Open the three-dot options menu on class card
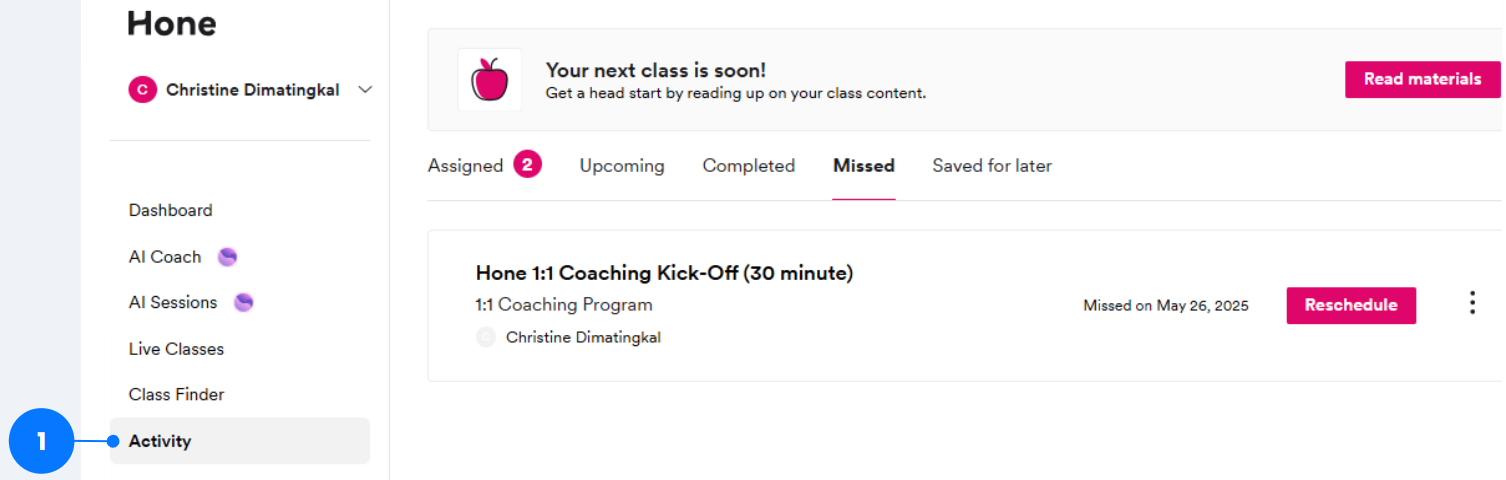The image size is (1506, 480). (1472, 304)
